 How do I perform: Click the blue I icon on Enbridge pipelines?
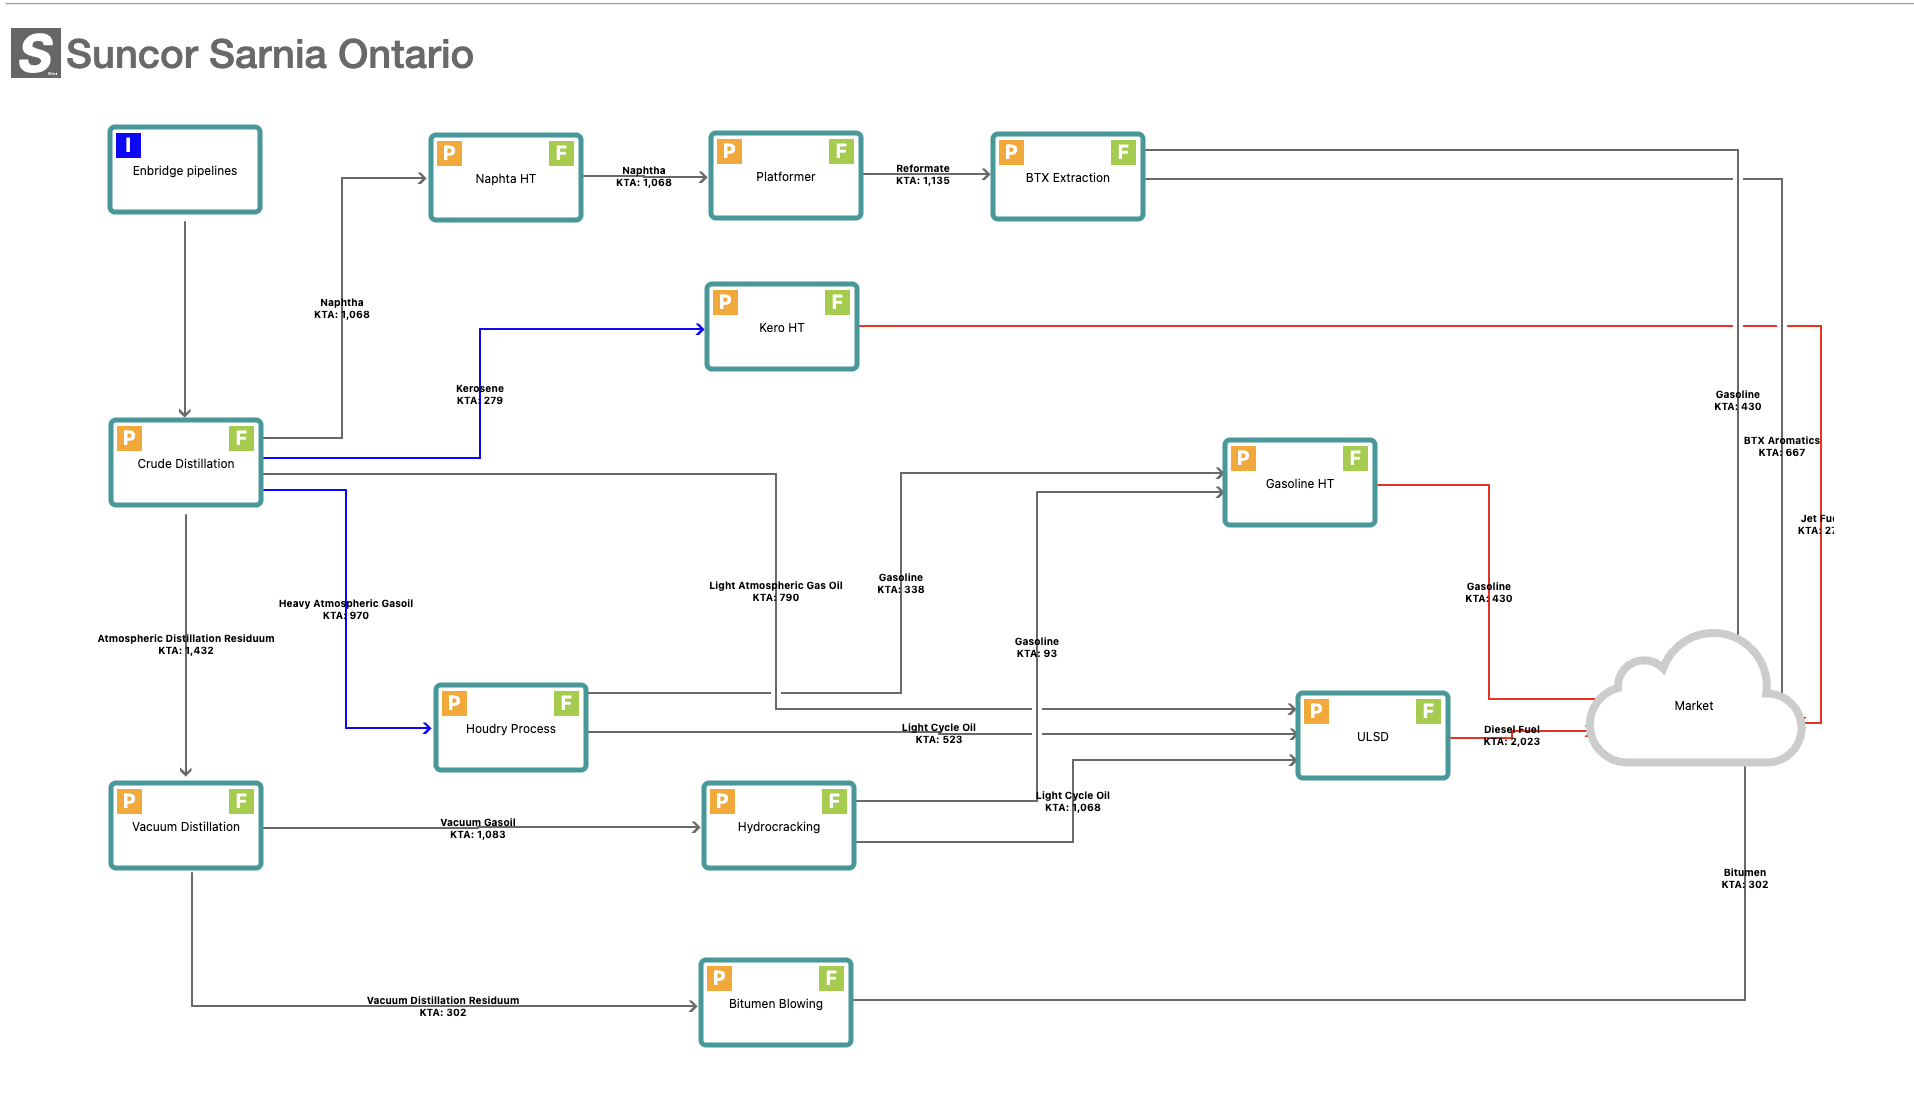[x=128, y=145]
